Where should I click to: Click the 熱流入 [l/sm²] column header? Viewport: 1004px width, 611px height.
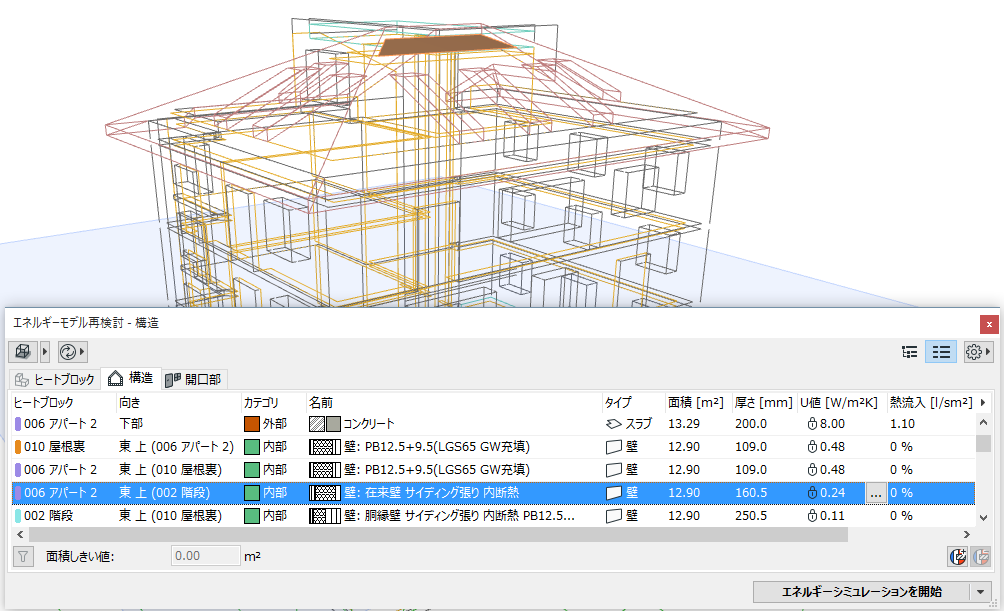(930, 403)
